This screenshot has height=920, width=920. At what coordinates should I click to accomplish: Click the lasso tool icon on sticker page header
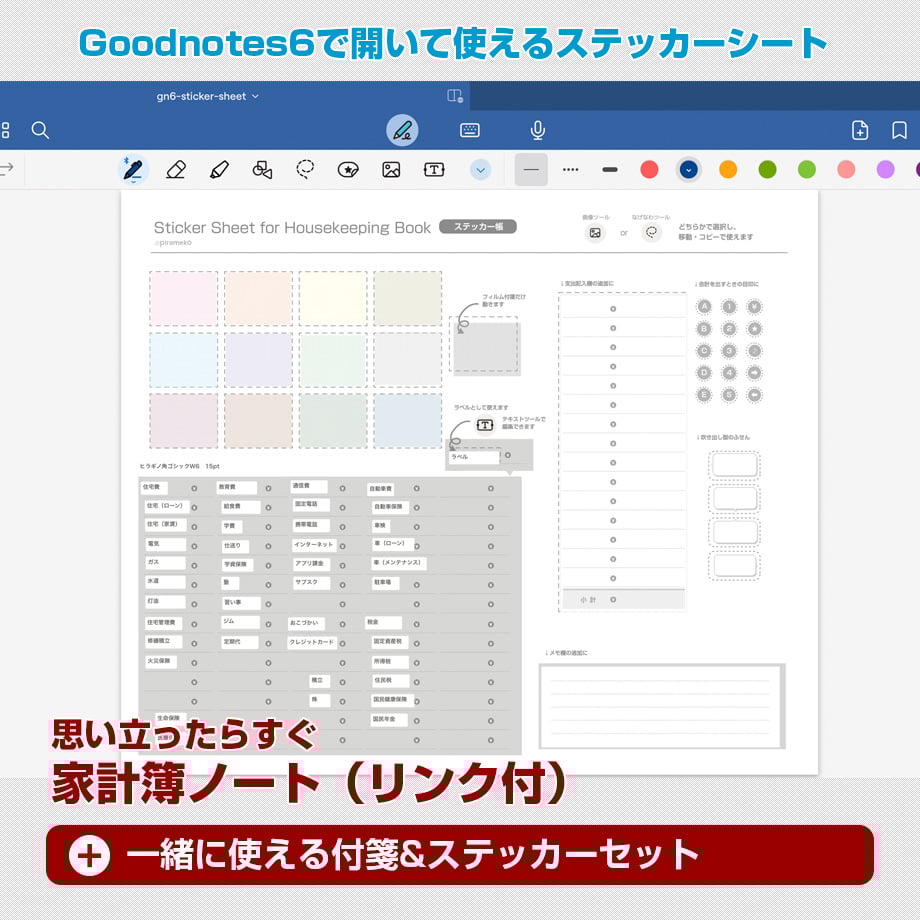[x=651, y=233]
